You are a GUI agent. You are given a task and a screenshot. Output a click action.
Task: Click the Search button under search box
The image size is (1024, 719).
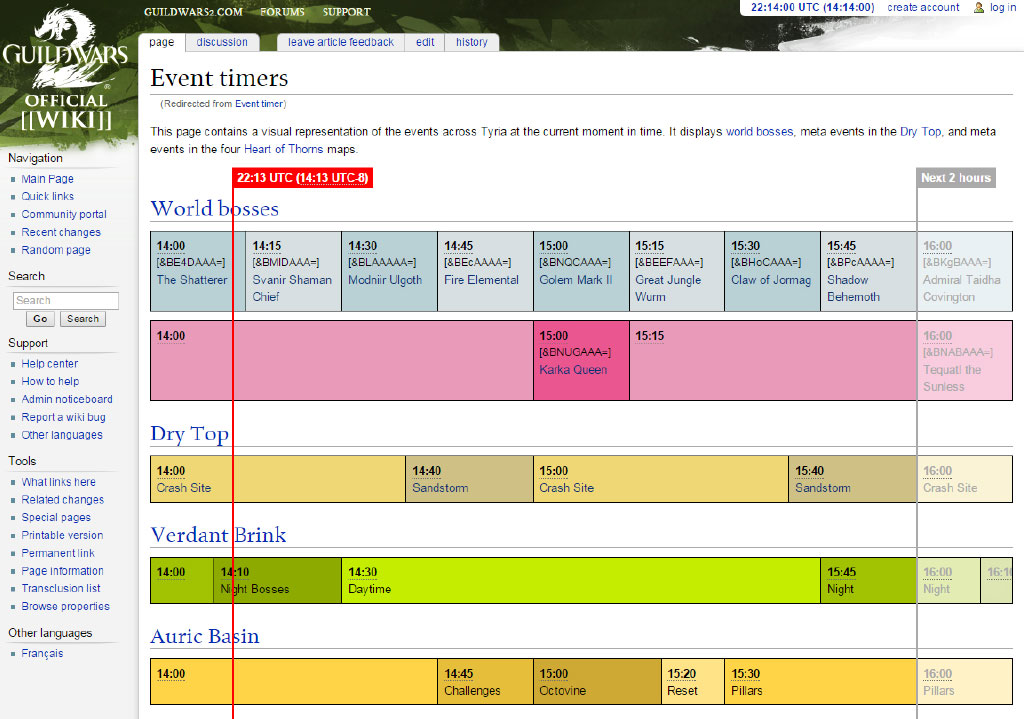coord(83,319)
